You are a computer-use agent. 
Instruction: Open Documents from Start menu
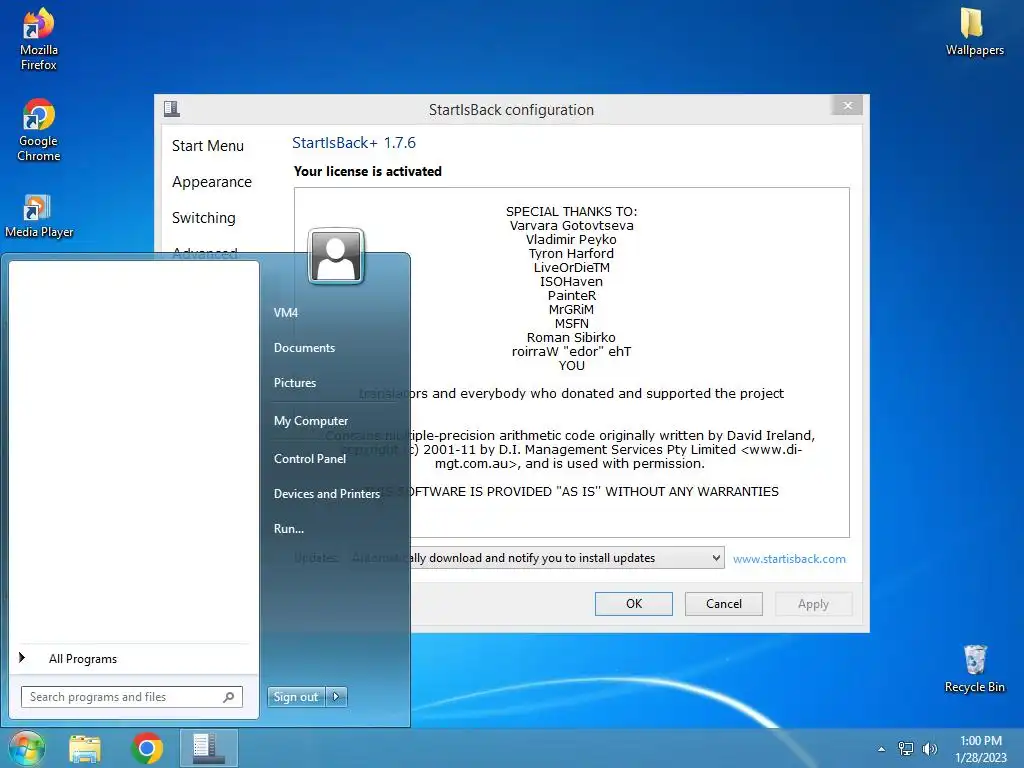pos(304,348)
